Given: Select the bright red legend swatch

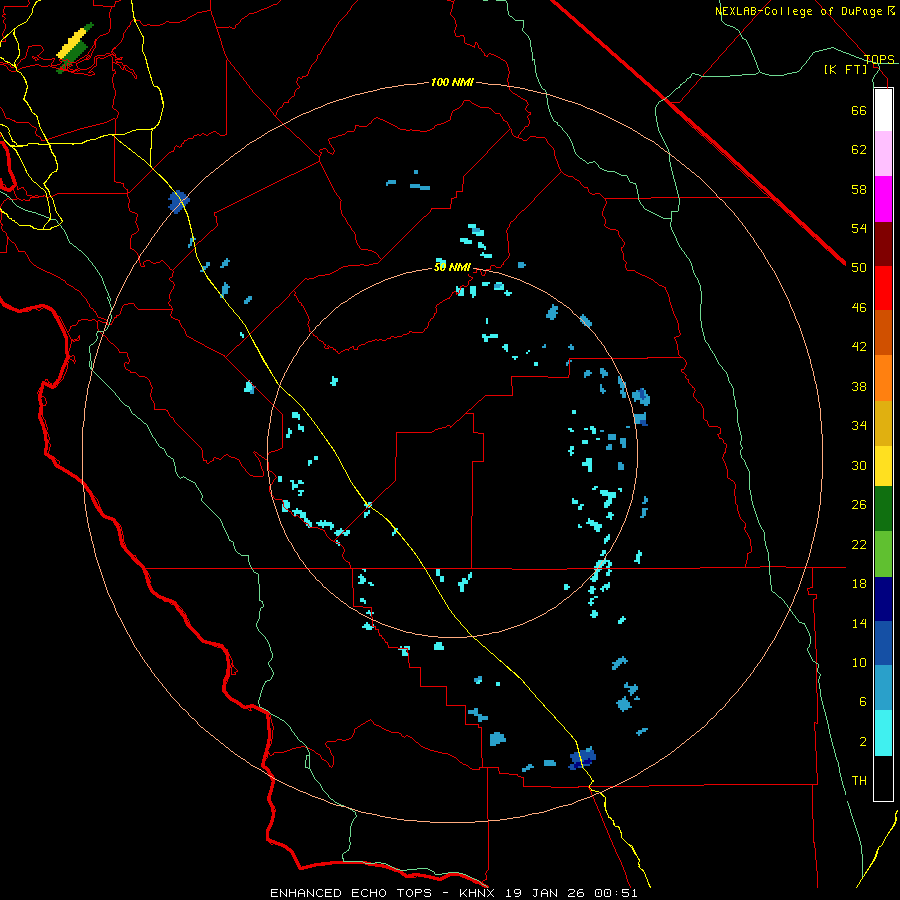Looking at the screenshot, I should point(883,288).
